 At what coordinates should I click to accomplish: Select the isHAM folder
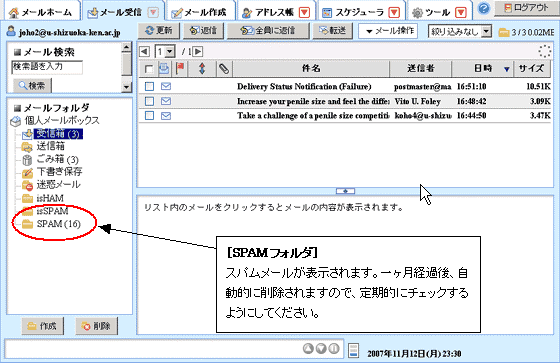point(50,198)
